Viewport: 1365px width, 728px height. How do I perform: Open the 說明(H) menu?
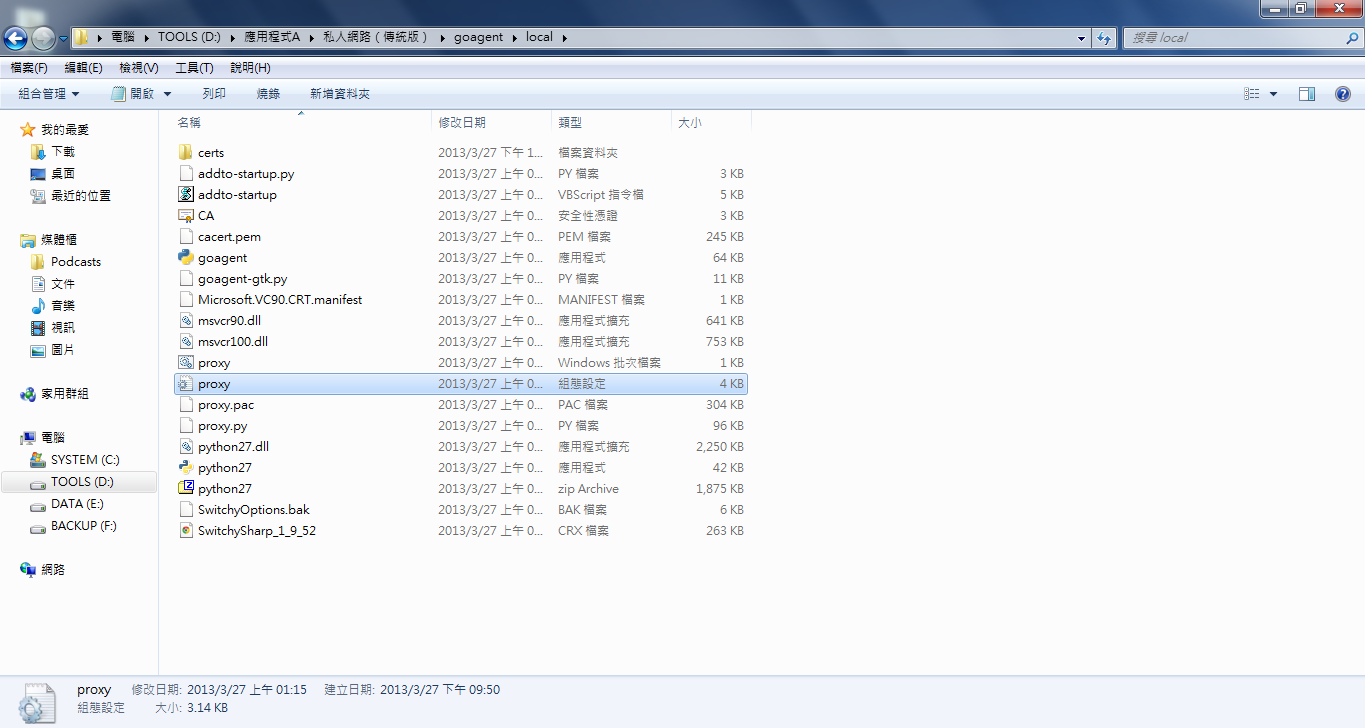coord(250,68)
